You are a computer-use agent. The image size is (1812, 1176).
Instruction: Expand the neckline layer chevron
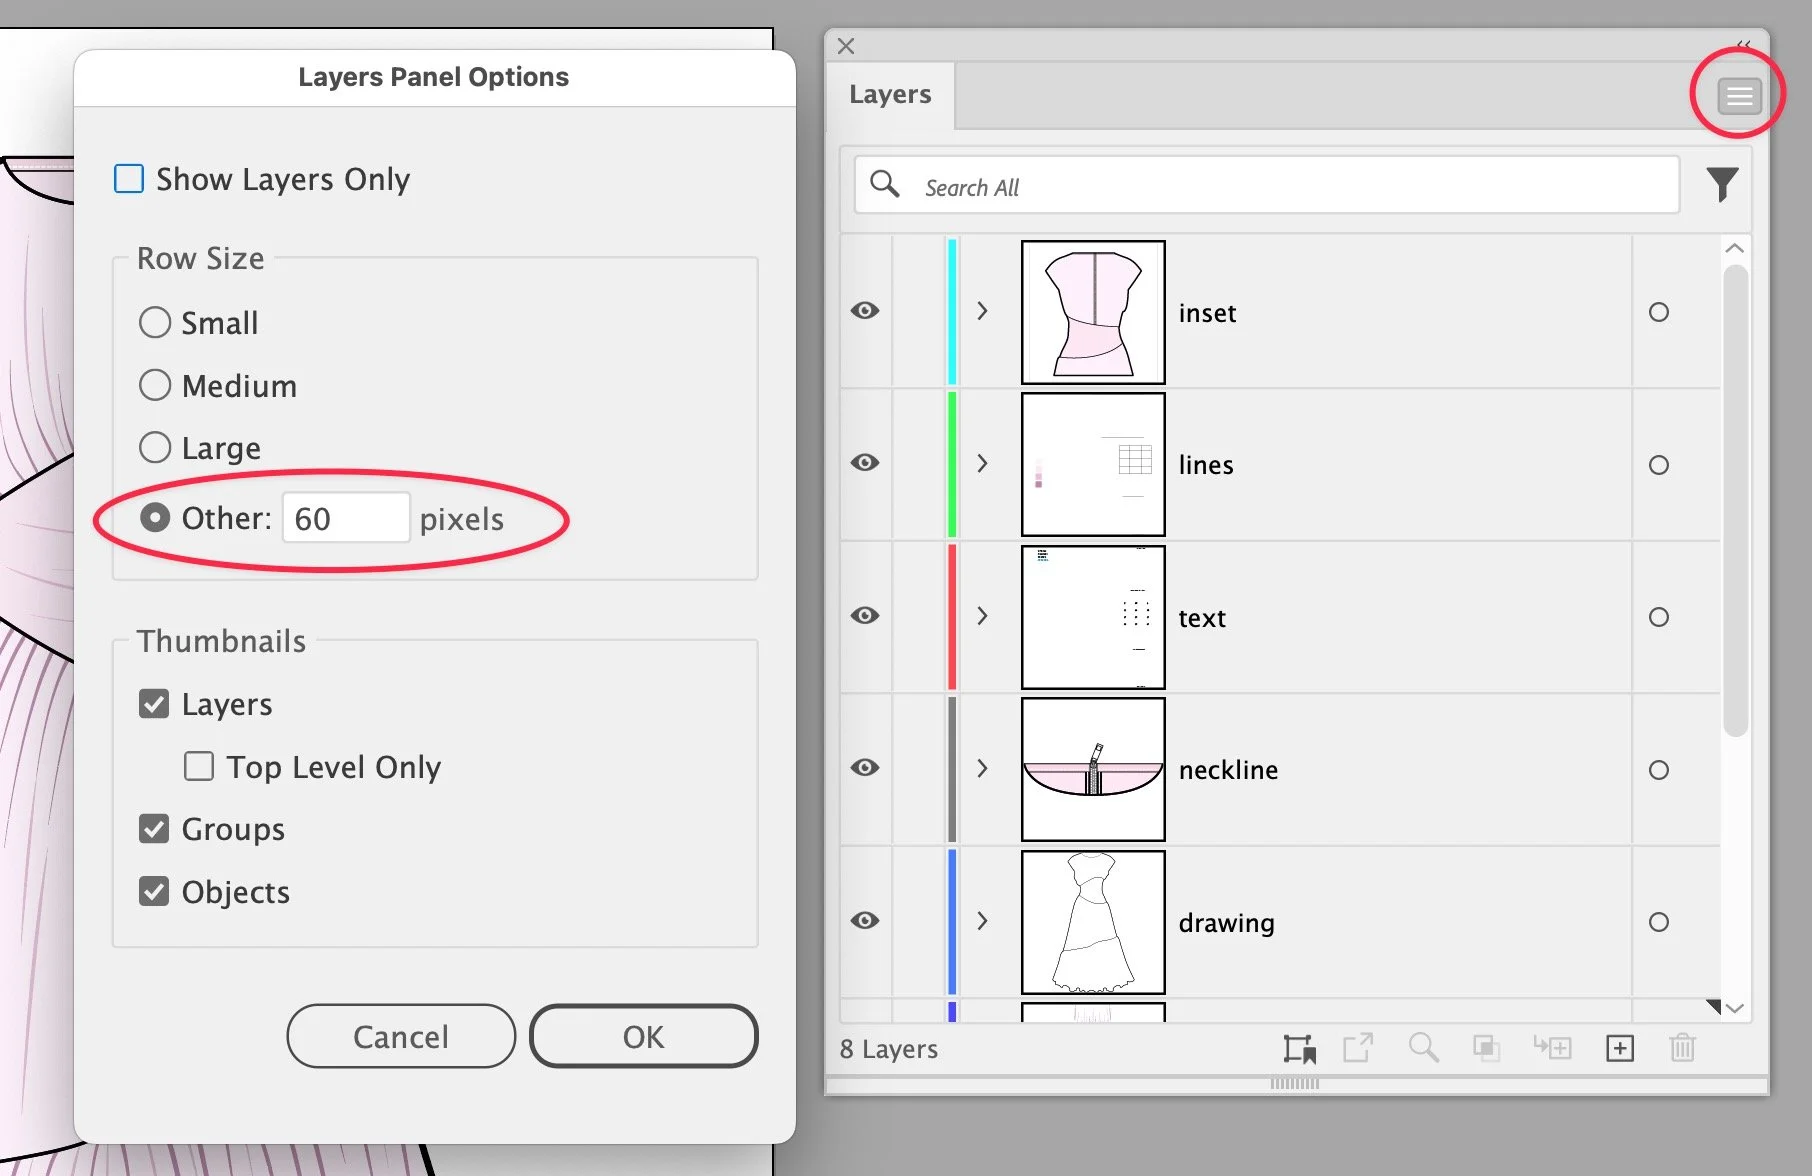click(x=982, y=768)
